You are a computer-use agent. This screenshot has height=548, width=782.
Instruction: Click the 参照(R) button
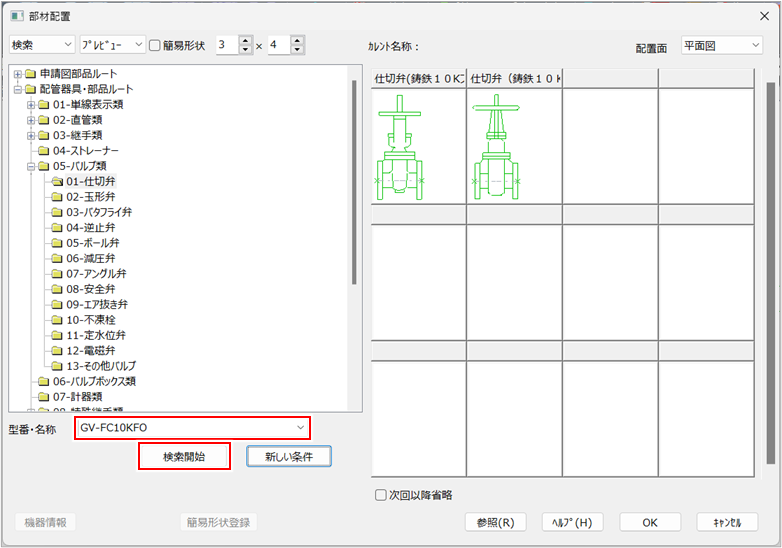coord(495,522)
